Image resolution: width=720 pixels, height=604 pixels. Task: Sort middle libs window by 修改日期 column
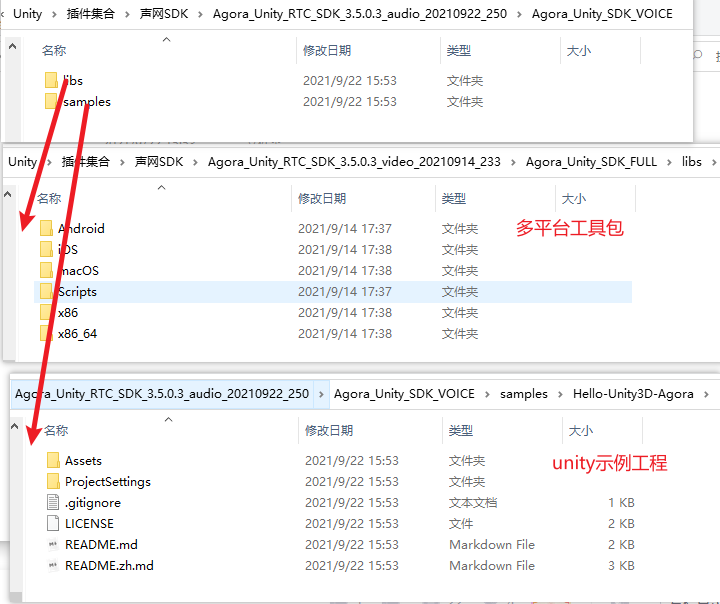click(x=322, y=198)
